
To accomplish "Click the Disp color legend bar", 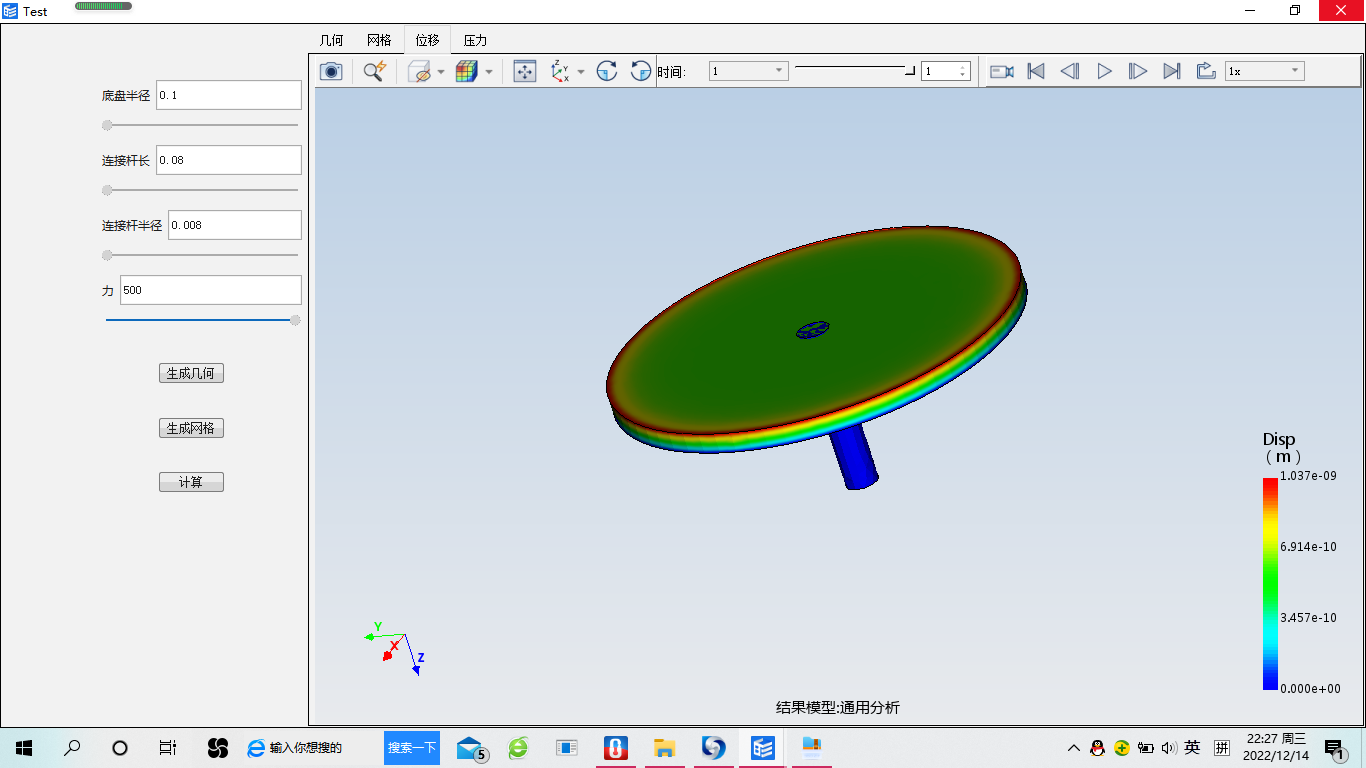I will pos(1270,583).
